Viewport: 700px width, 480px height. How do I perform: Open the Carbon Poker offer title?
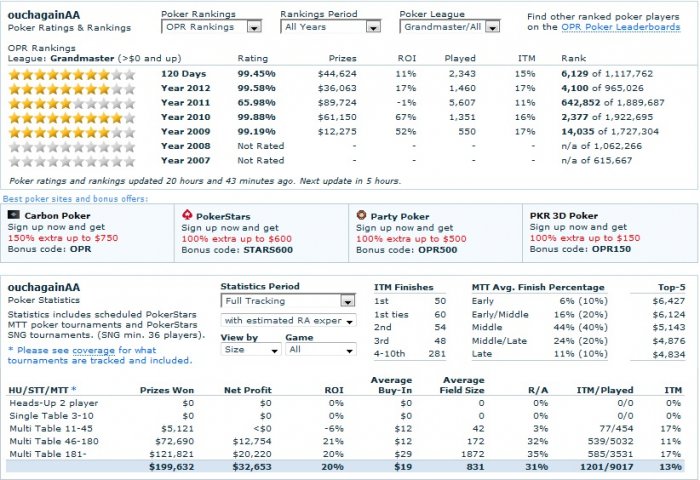point(57,216)
